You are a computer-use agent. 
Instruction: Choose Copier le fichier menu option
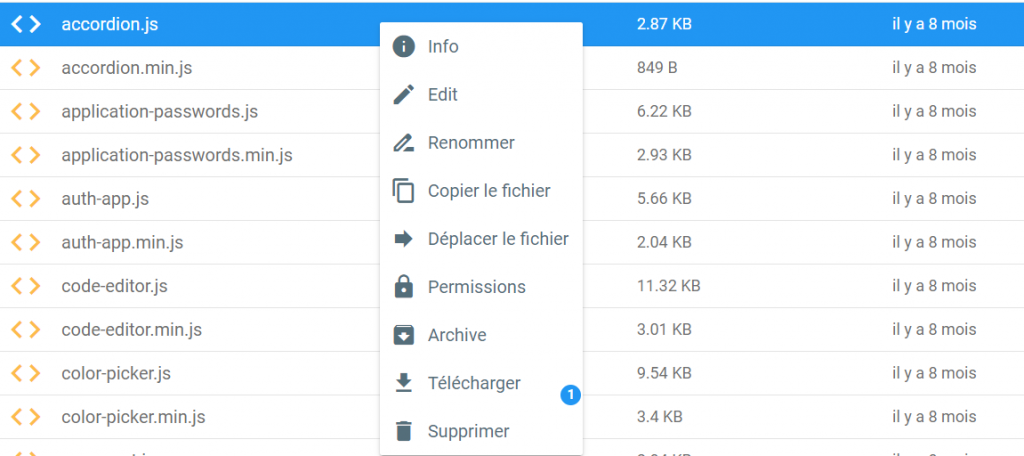[x=489, y=191]
